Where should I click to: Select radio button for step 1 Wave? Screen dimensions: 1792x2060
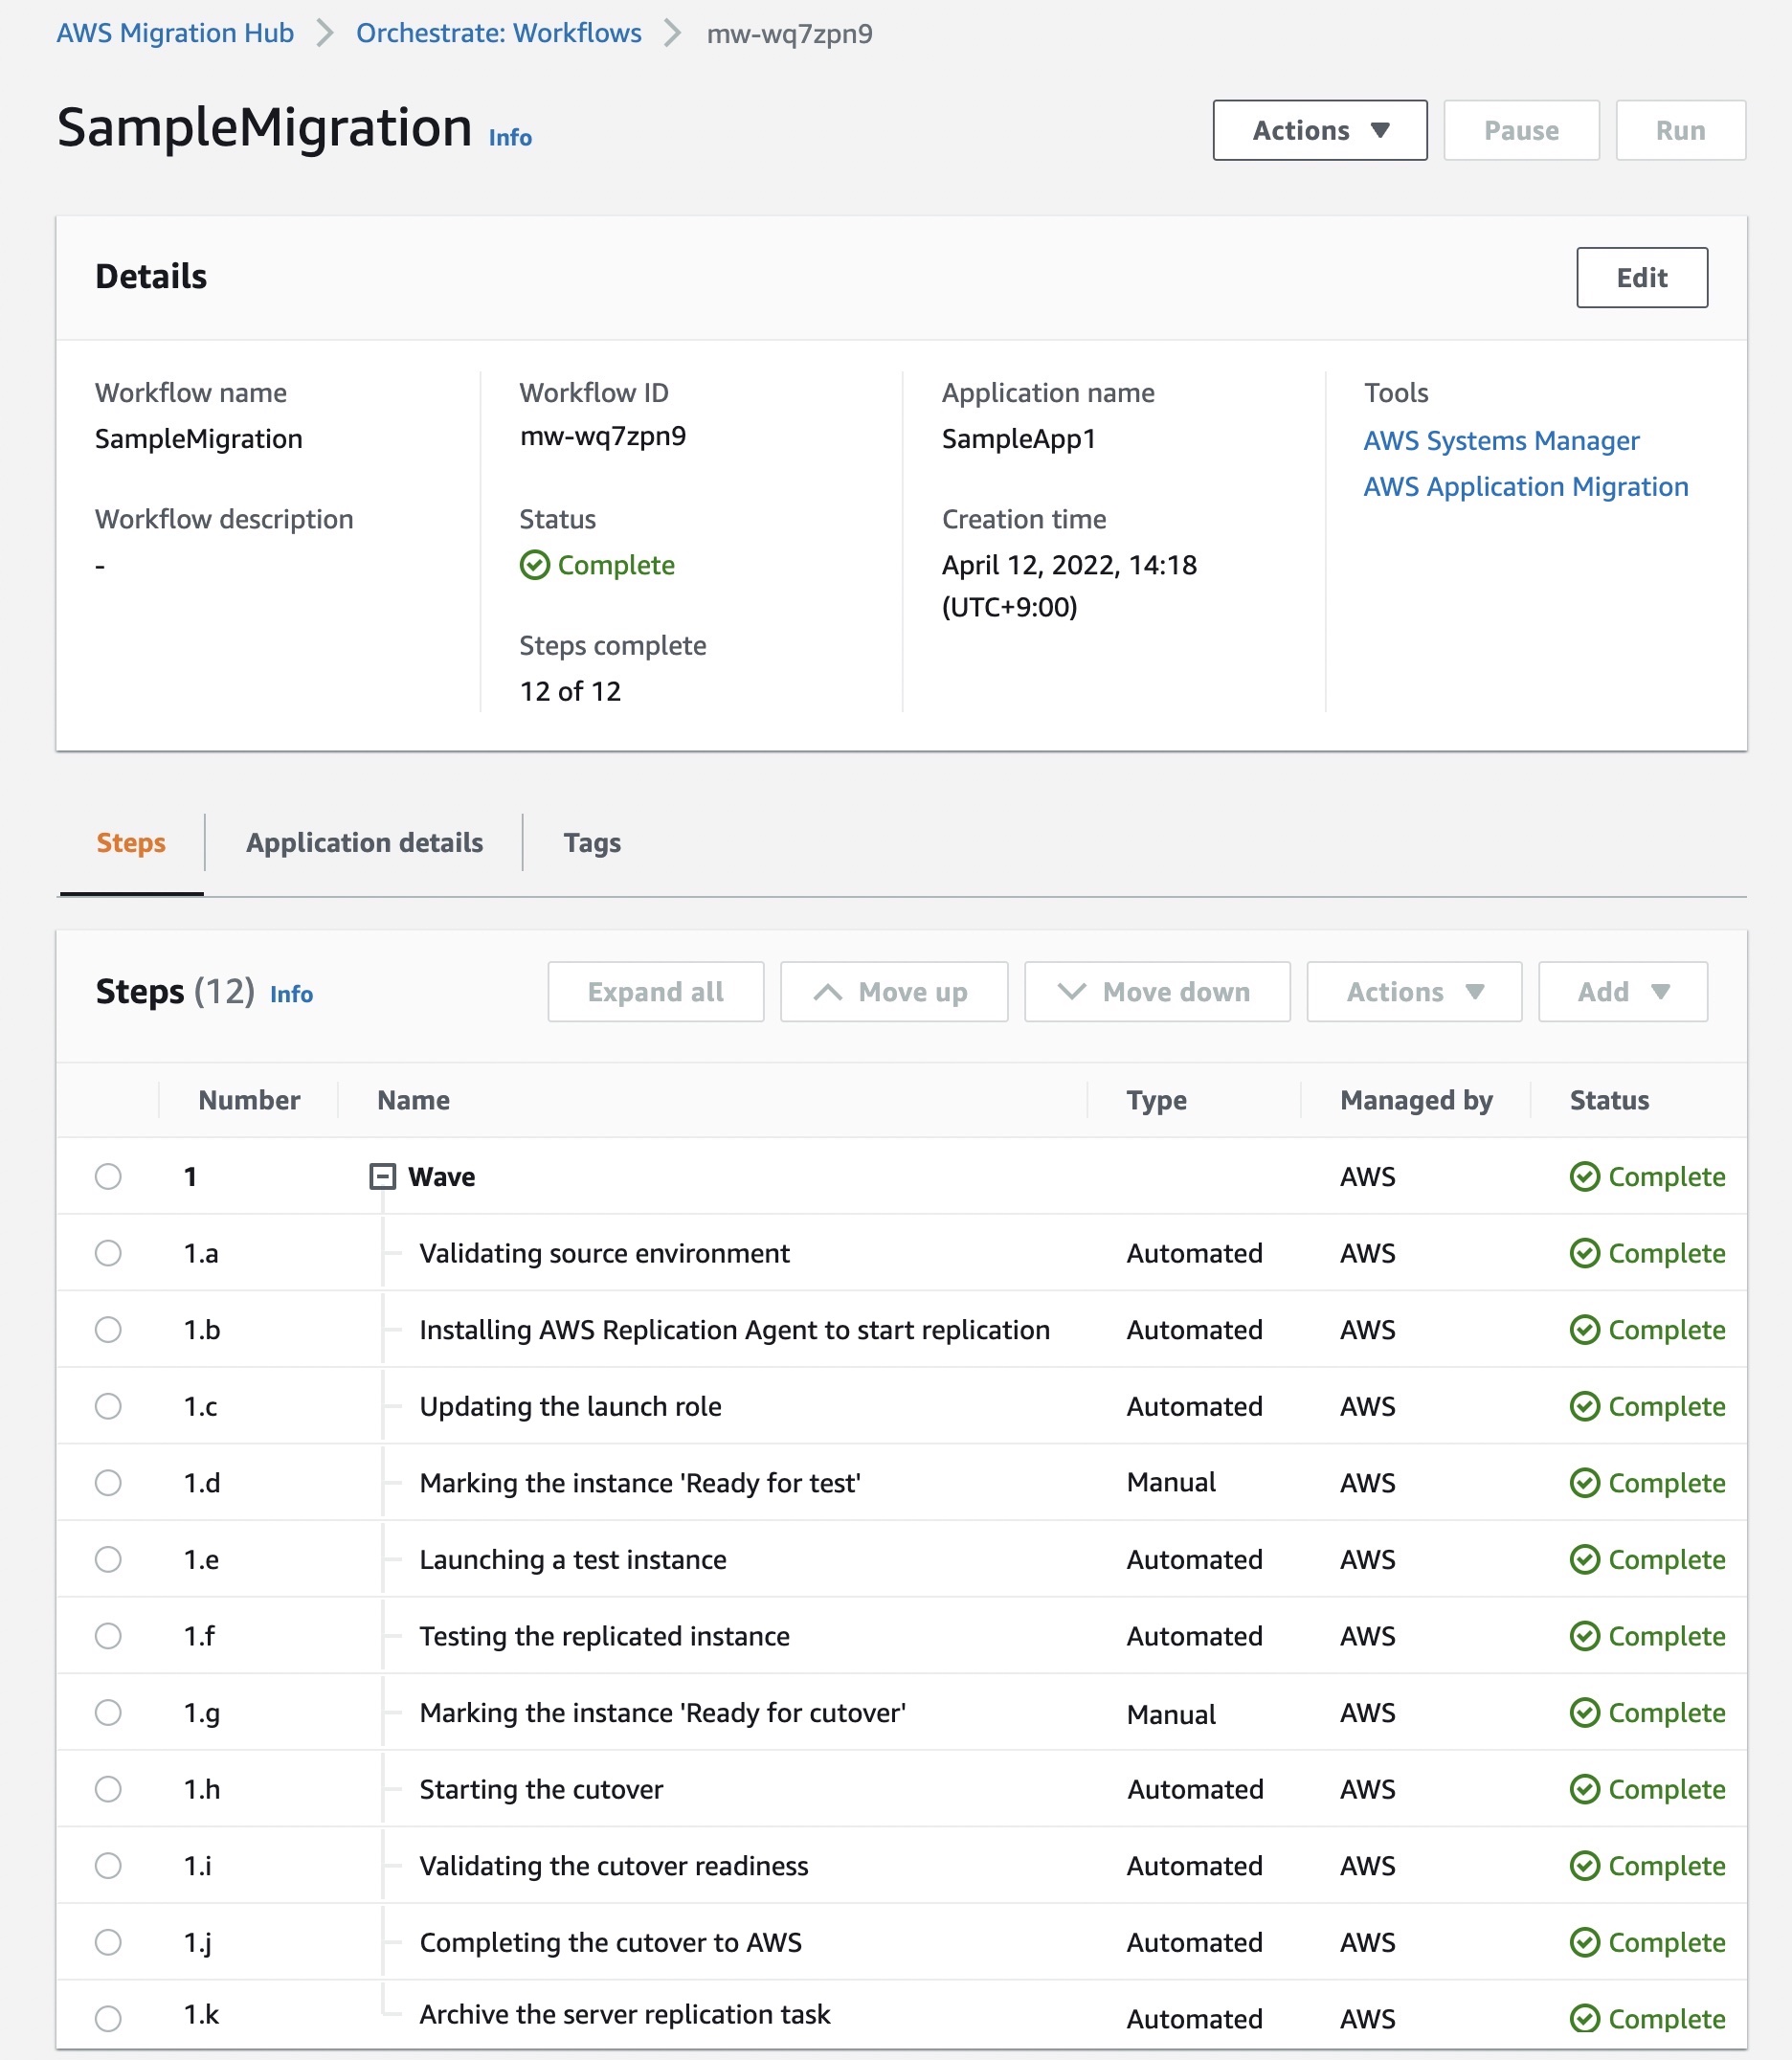point(108,1176)
